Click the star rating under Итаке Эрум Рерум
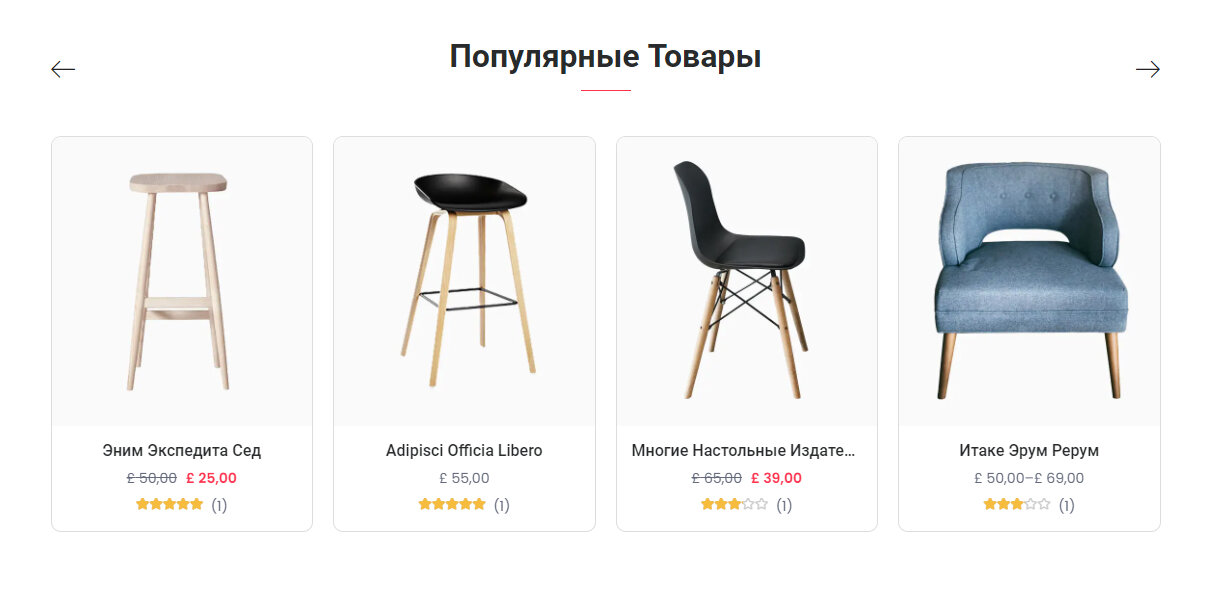The height and width of the screenshot is (599, 1227). click(x=1017, y=504)
